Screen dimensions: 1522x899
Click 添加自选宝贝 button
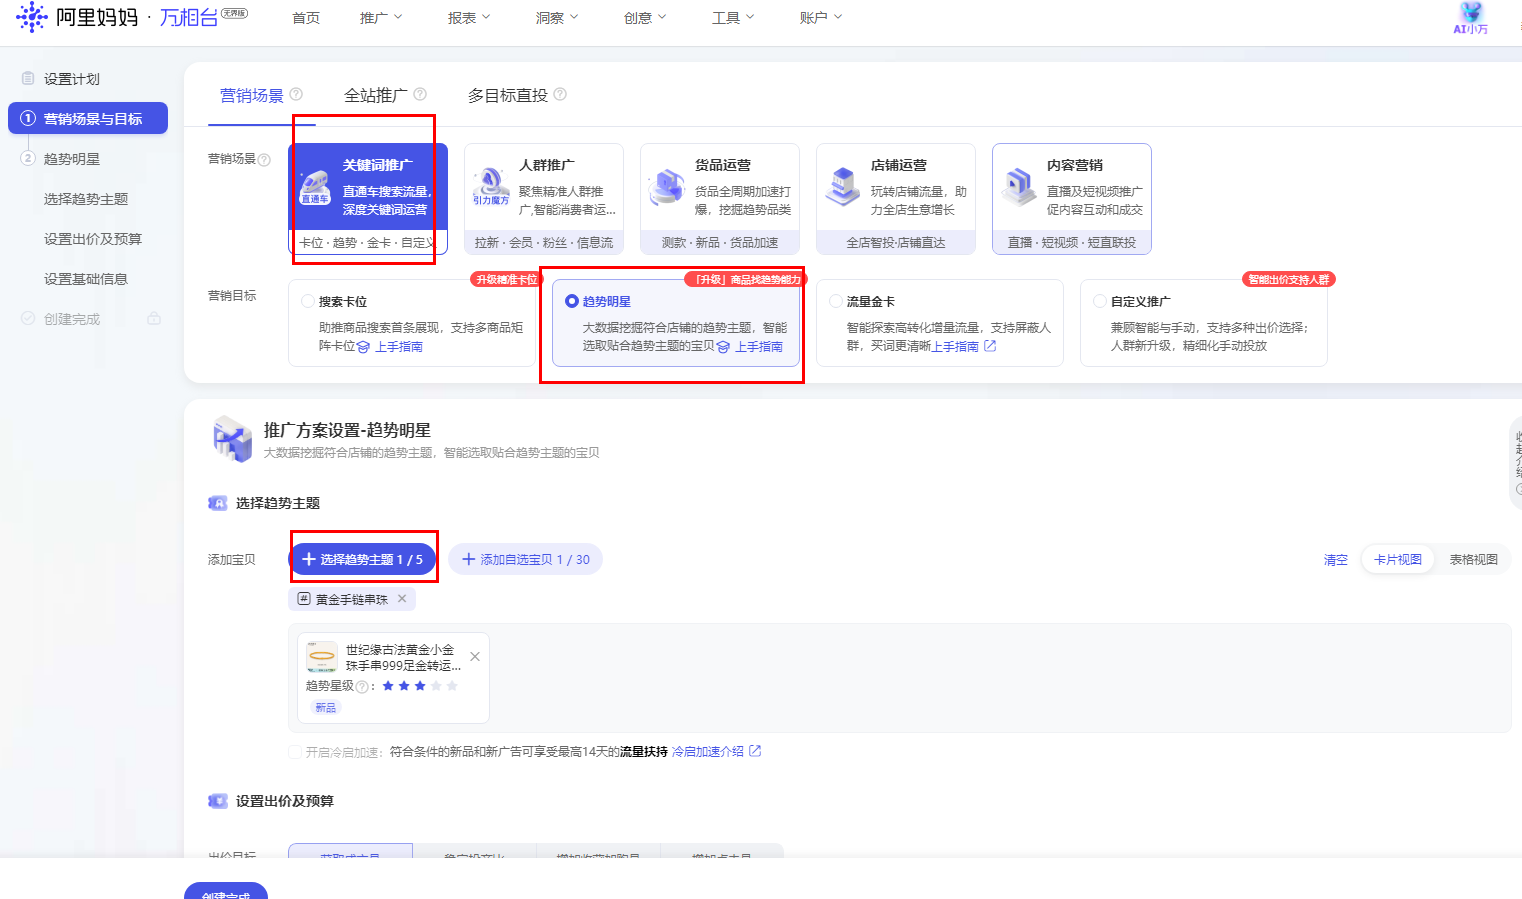(x=525, y=559)
